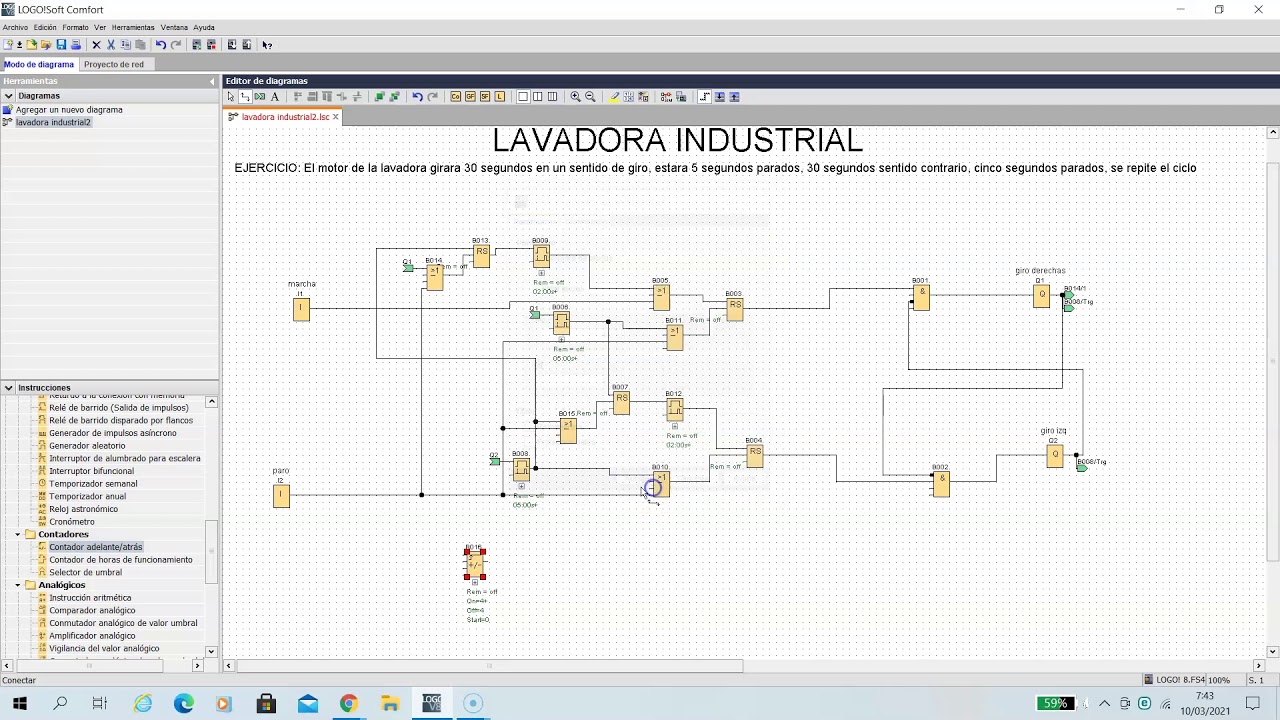Screen dimensions: 1280x720
Task: Stop LOGO! with the red module icon
Action: (x=211, y=45)
